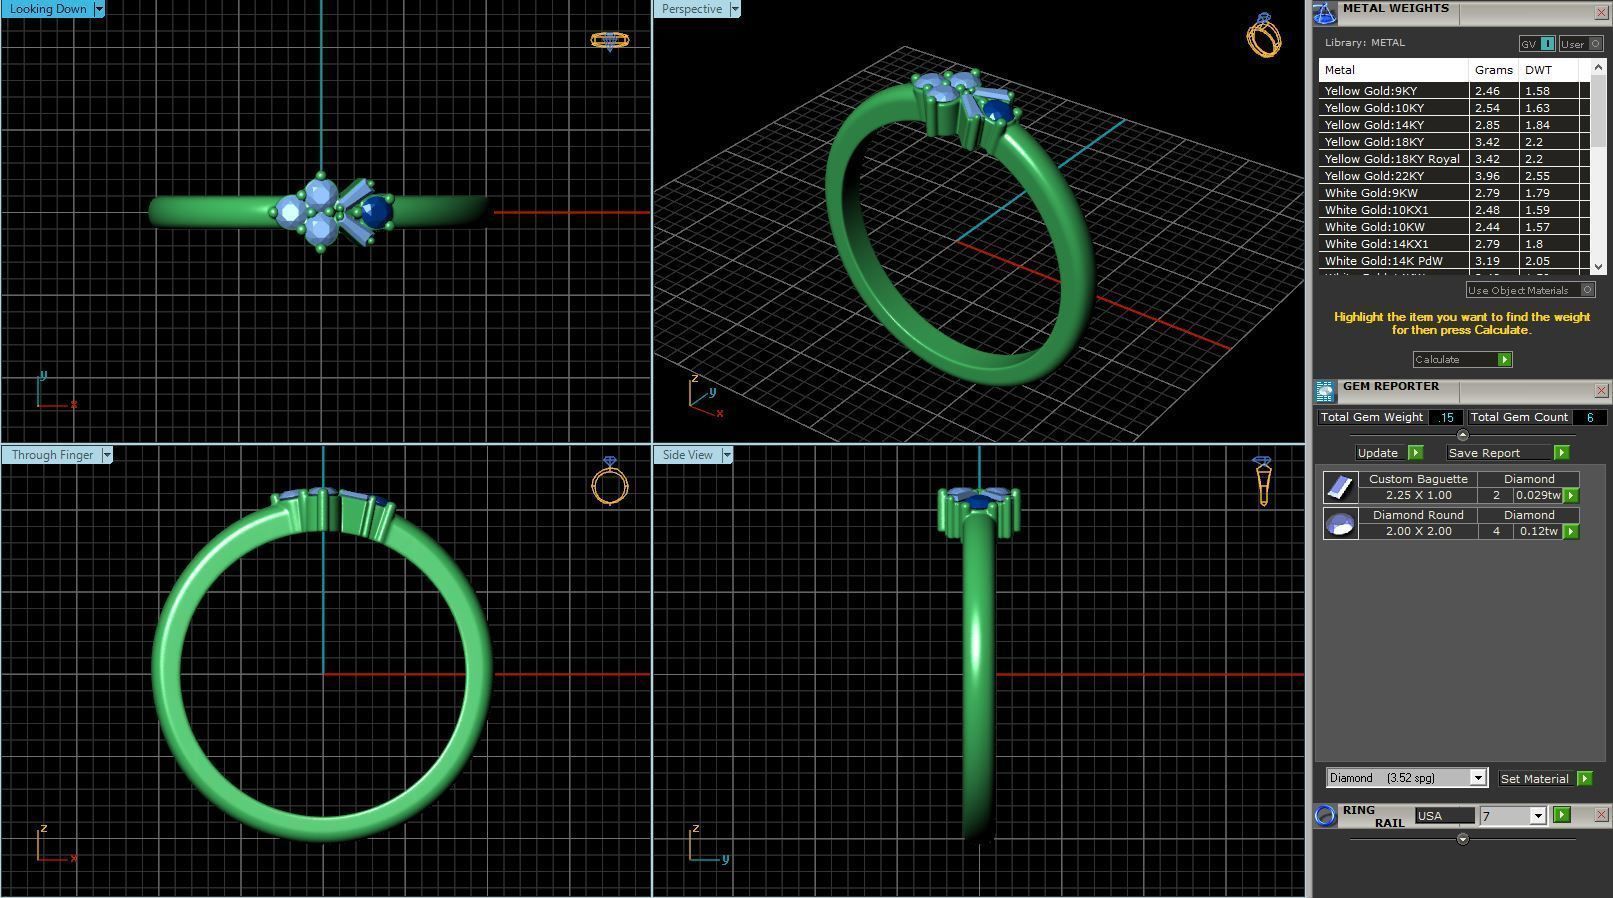Screen dimensions: 1613x898
Task: Collapse the Gem Reporter panel expander
Action: click(1462, 435)
